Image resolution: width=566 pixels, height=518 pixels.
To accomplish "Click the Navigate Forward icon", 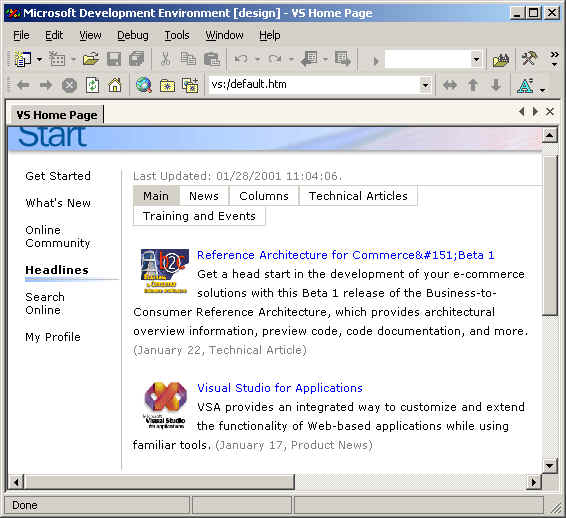I will pos(342,59).
